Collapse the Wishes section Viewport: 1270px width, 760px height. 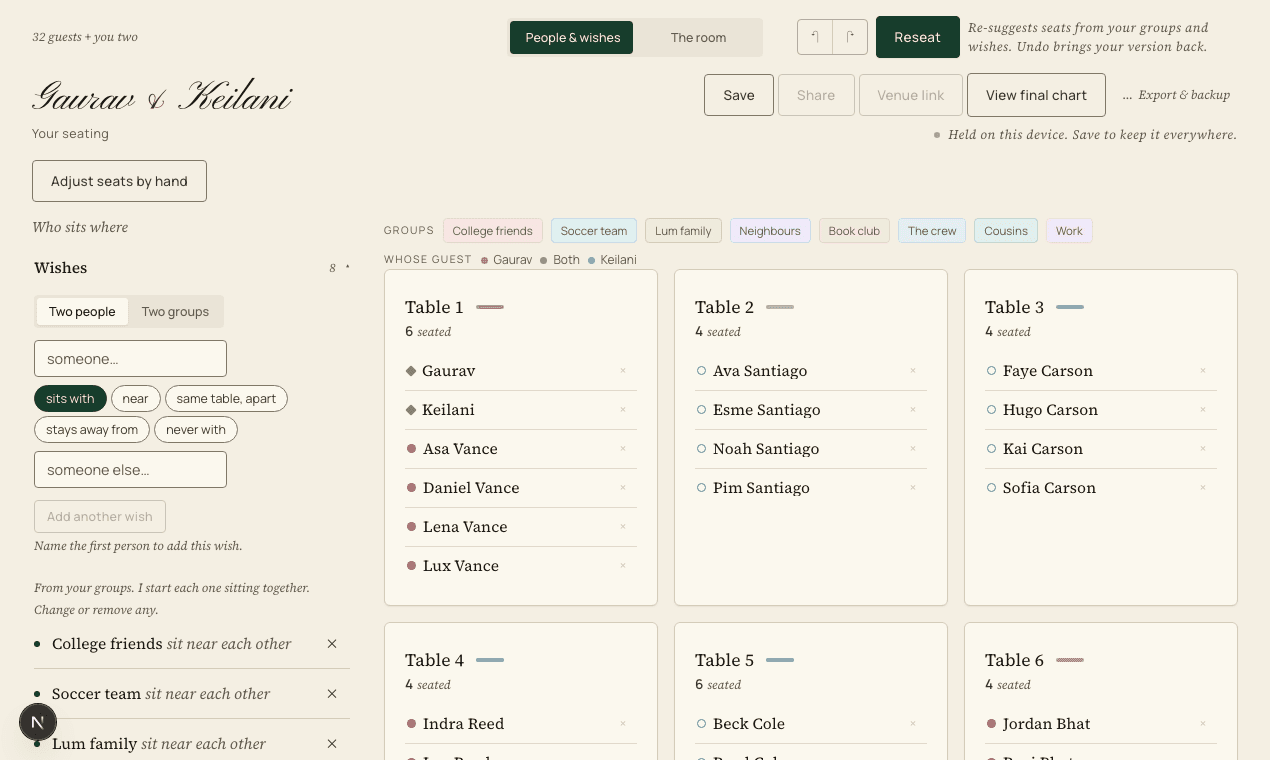click(x=192, y=268)
